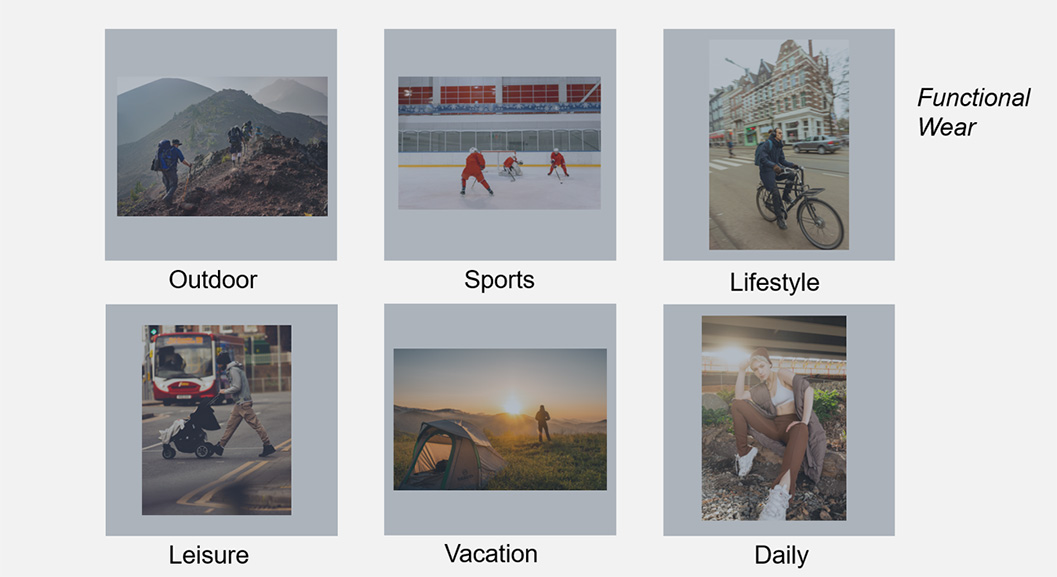Click the Daily caption text
The width and height of the screenshot is (1057, 577).
pos(781,556)
